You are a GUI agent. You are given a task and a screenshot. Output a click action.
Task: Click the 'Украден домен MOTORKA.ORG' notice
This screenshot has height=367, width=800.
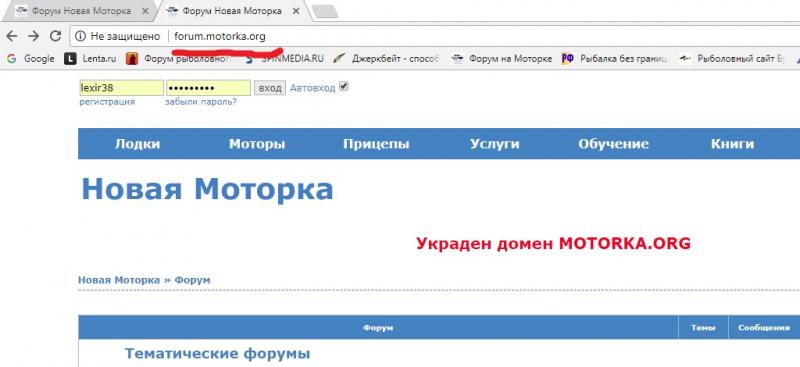click(x=553, y=243)
